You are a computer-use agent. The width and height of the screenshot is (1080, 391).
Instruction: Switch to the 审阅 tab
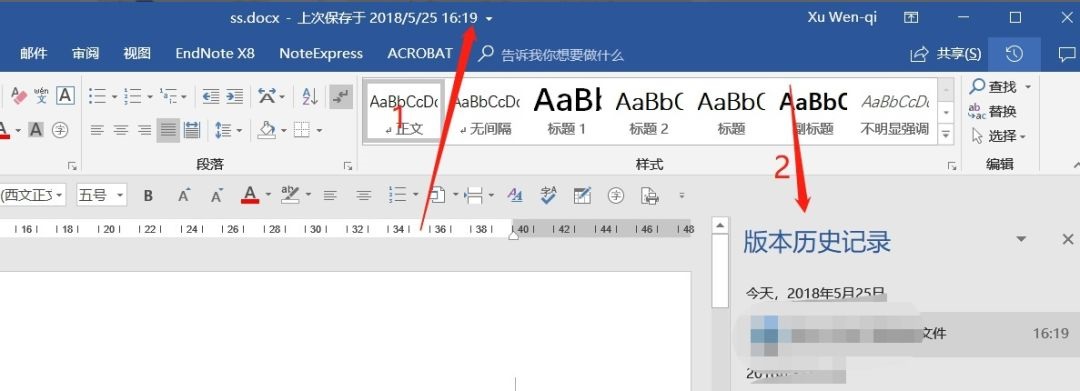(85, 54)
